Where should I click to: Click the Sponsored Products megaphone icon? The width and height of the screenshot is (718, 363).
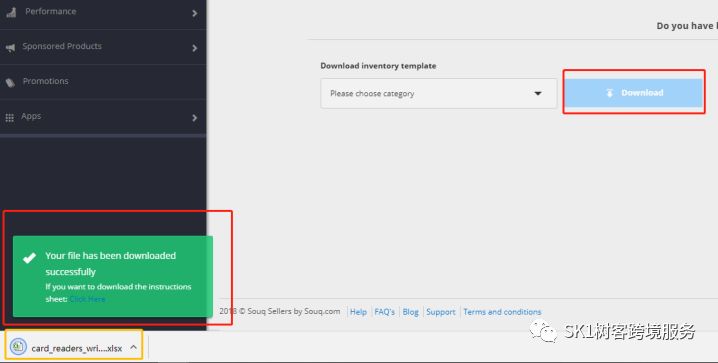10,47
